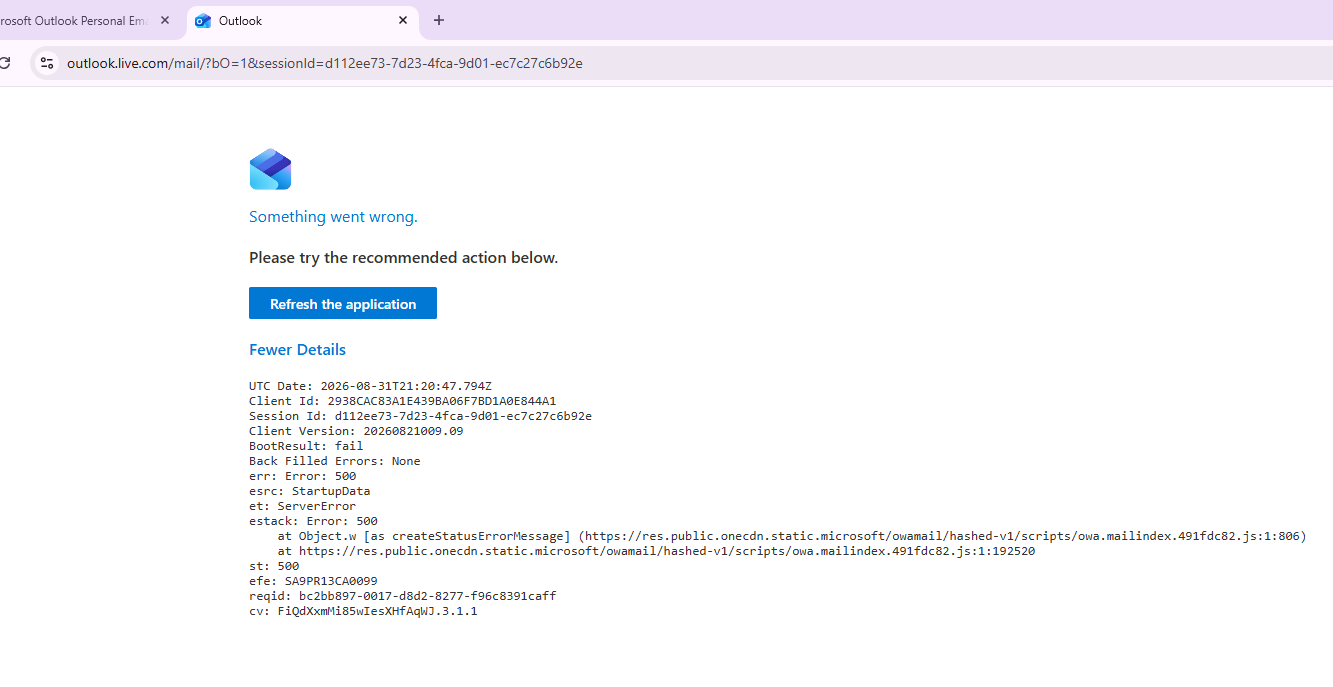This screenshot has height=687, width=1333.
Task: Click the 'et: ServerError' line
Action: click(x=302, y=506)
